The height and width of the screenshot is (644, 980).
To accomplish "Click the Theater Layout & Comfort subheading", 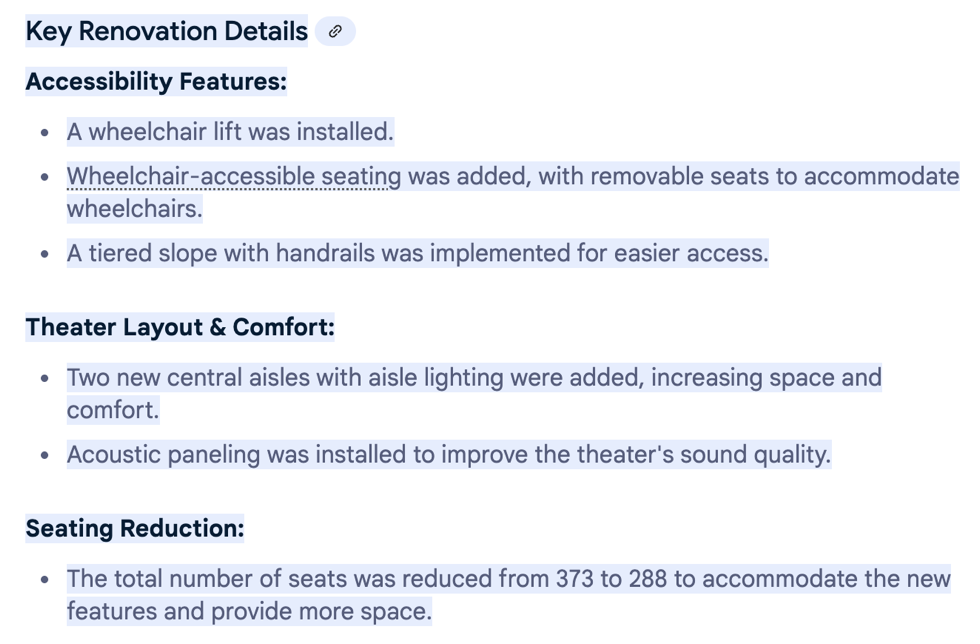I will (180, 327).
